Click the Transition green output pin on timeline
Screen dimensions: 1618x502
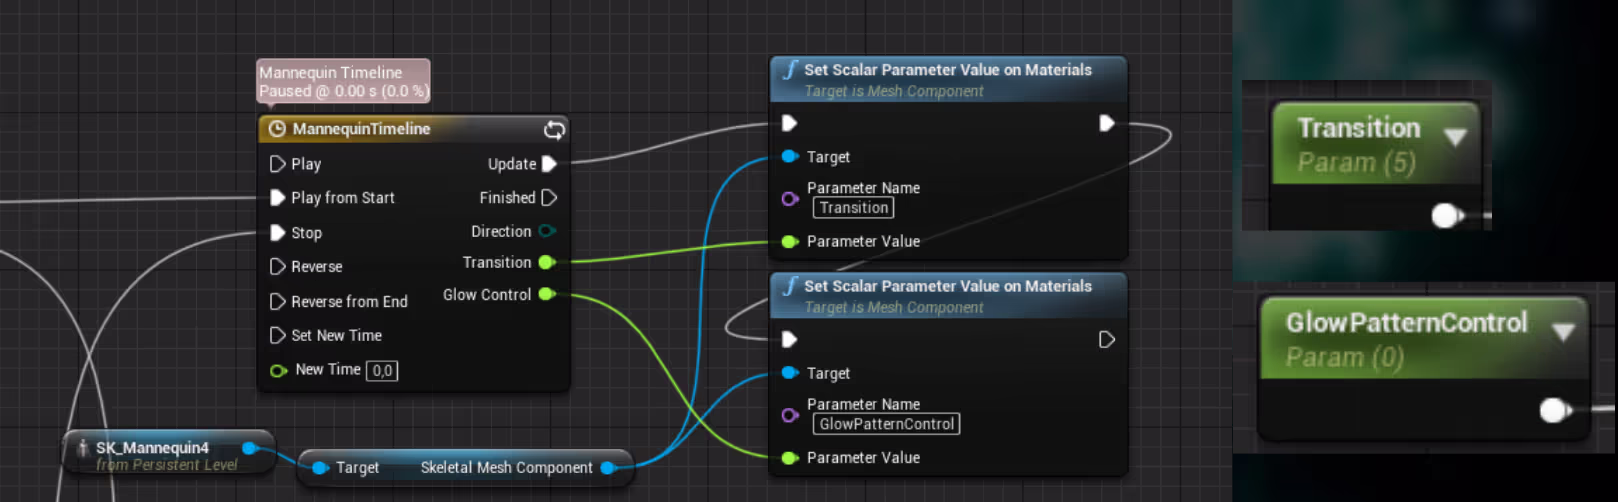(547, 262)
